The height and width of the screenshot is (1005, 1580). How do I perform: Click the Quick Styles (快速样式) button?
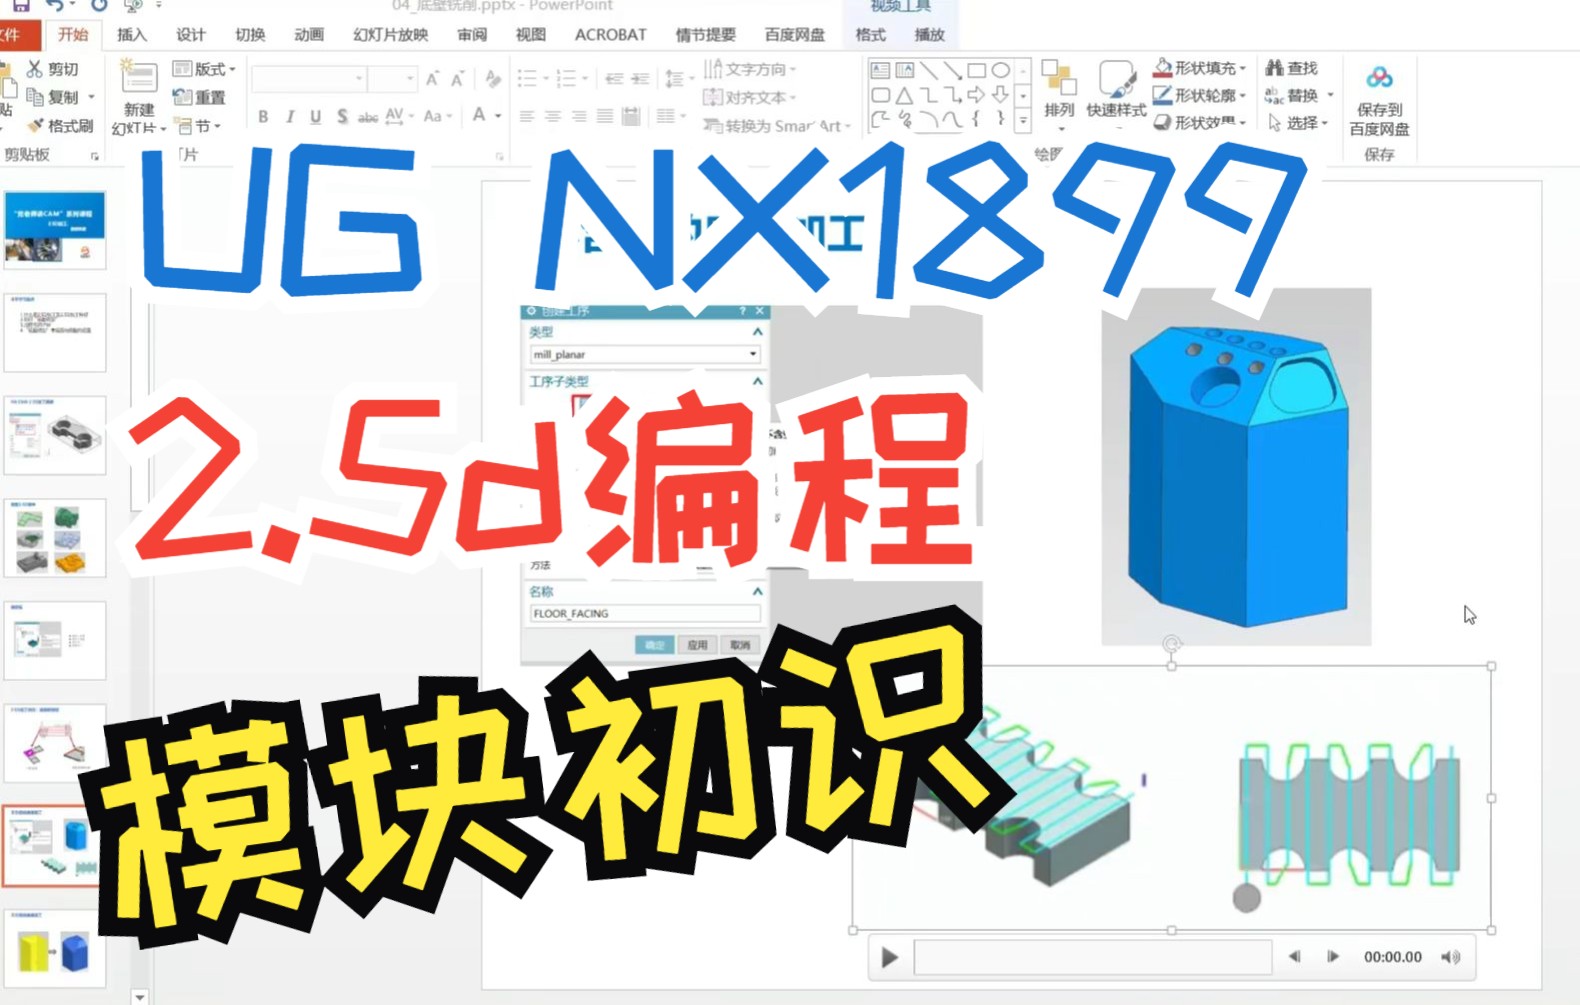coord(1116,90)
